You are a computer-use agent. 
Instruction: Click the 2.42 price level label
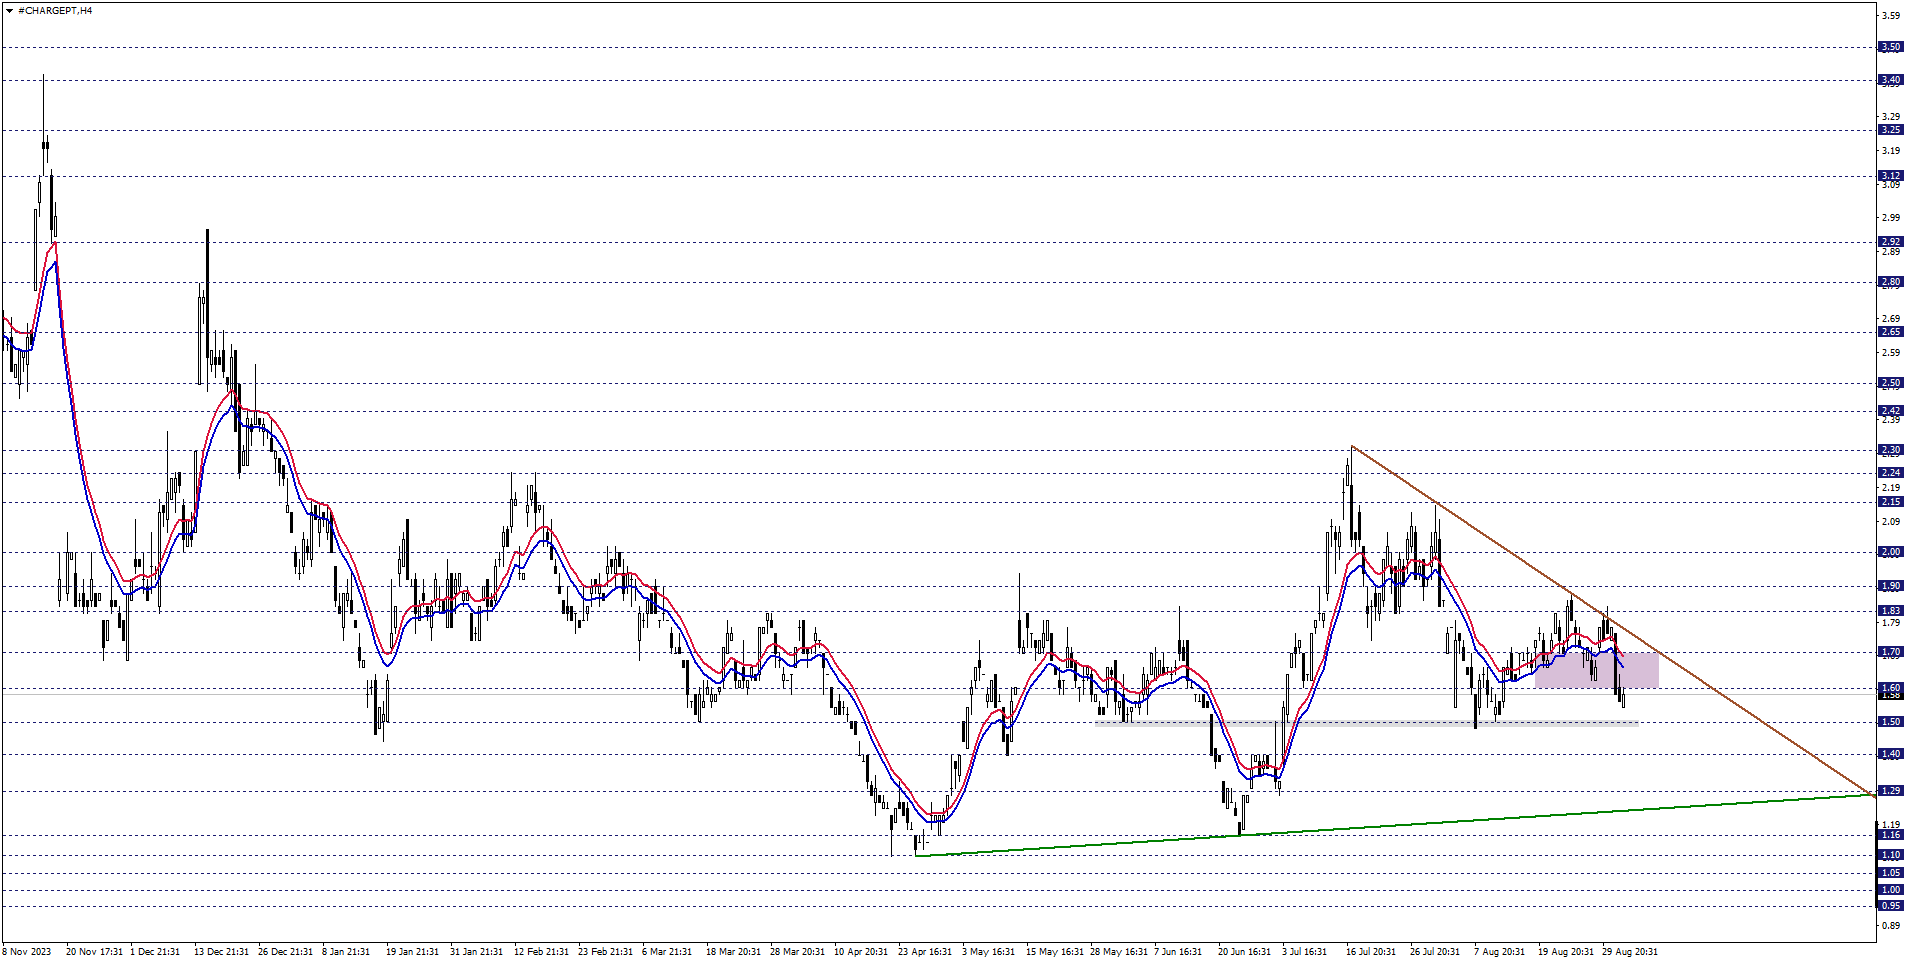click(1890, 411)
